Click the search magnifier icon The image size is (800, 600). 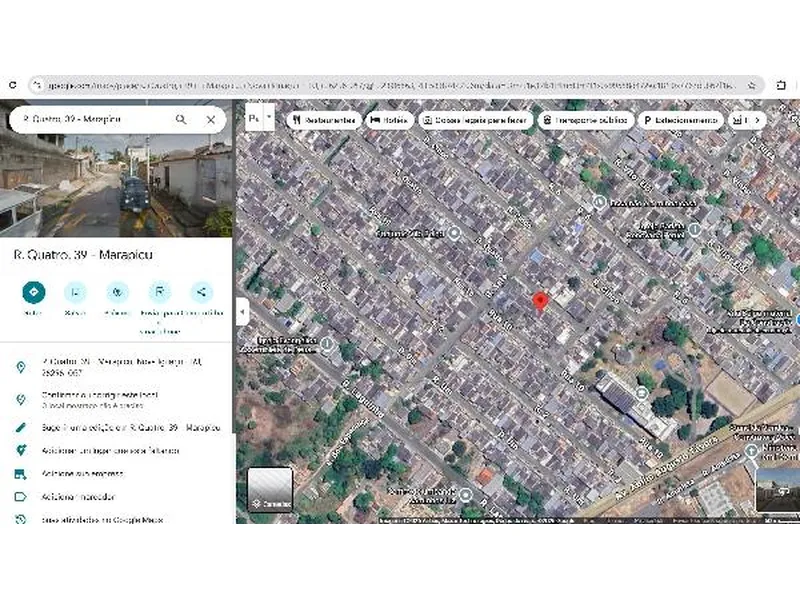coord(181,119)
